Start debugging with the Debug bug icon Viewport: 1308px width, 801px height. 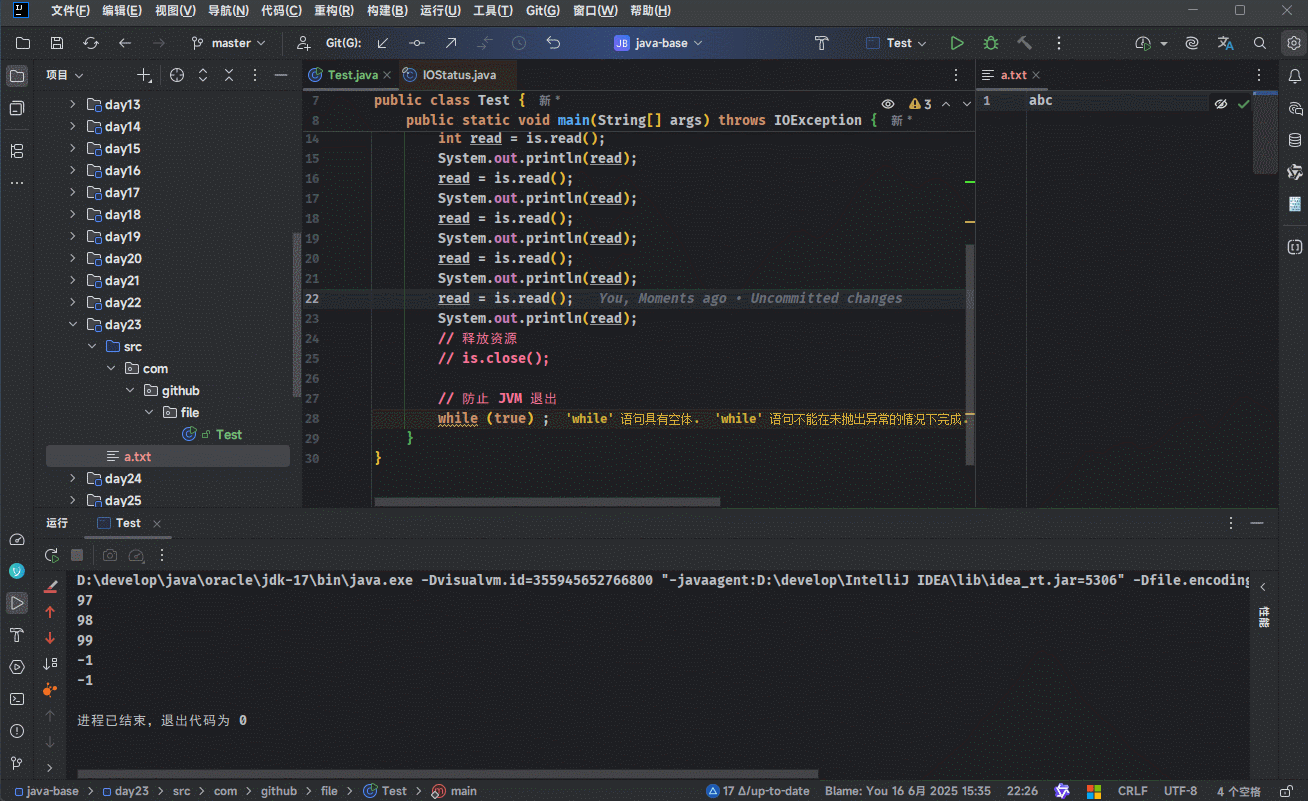(x=990, y=43)
